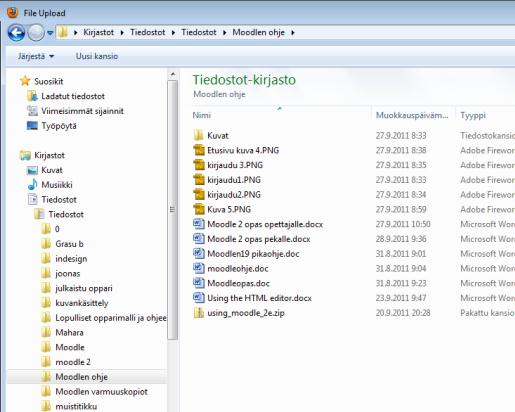This screenshot has height=412, width=515.
Task: Click date 27.9.2011 10:50 cell
Action: 403,224
